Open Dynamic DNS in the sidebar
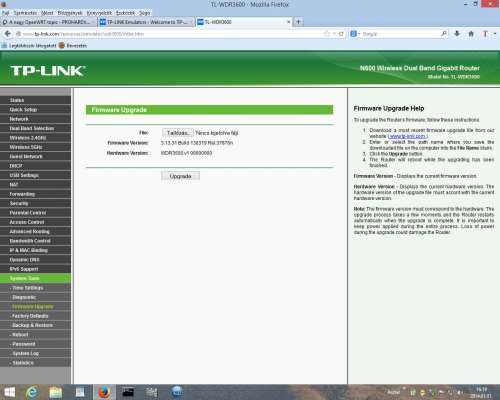500x400 pixels. (x=35, y=259)
